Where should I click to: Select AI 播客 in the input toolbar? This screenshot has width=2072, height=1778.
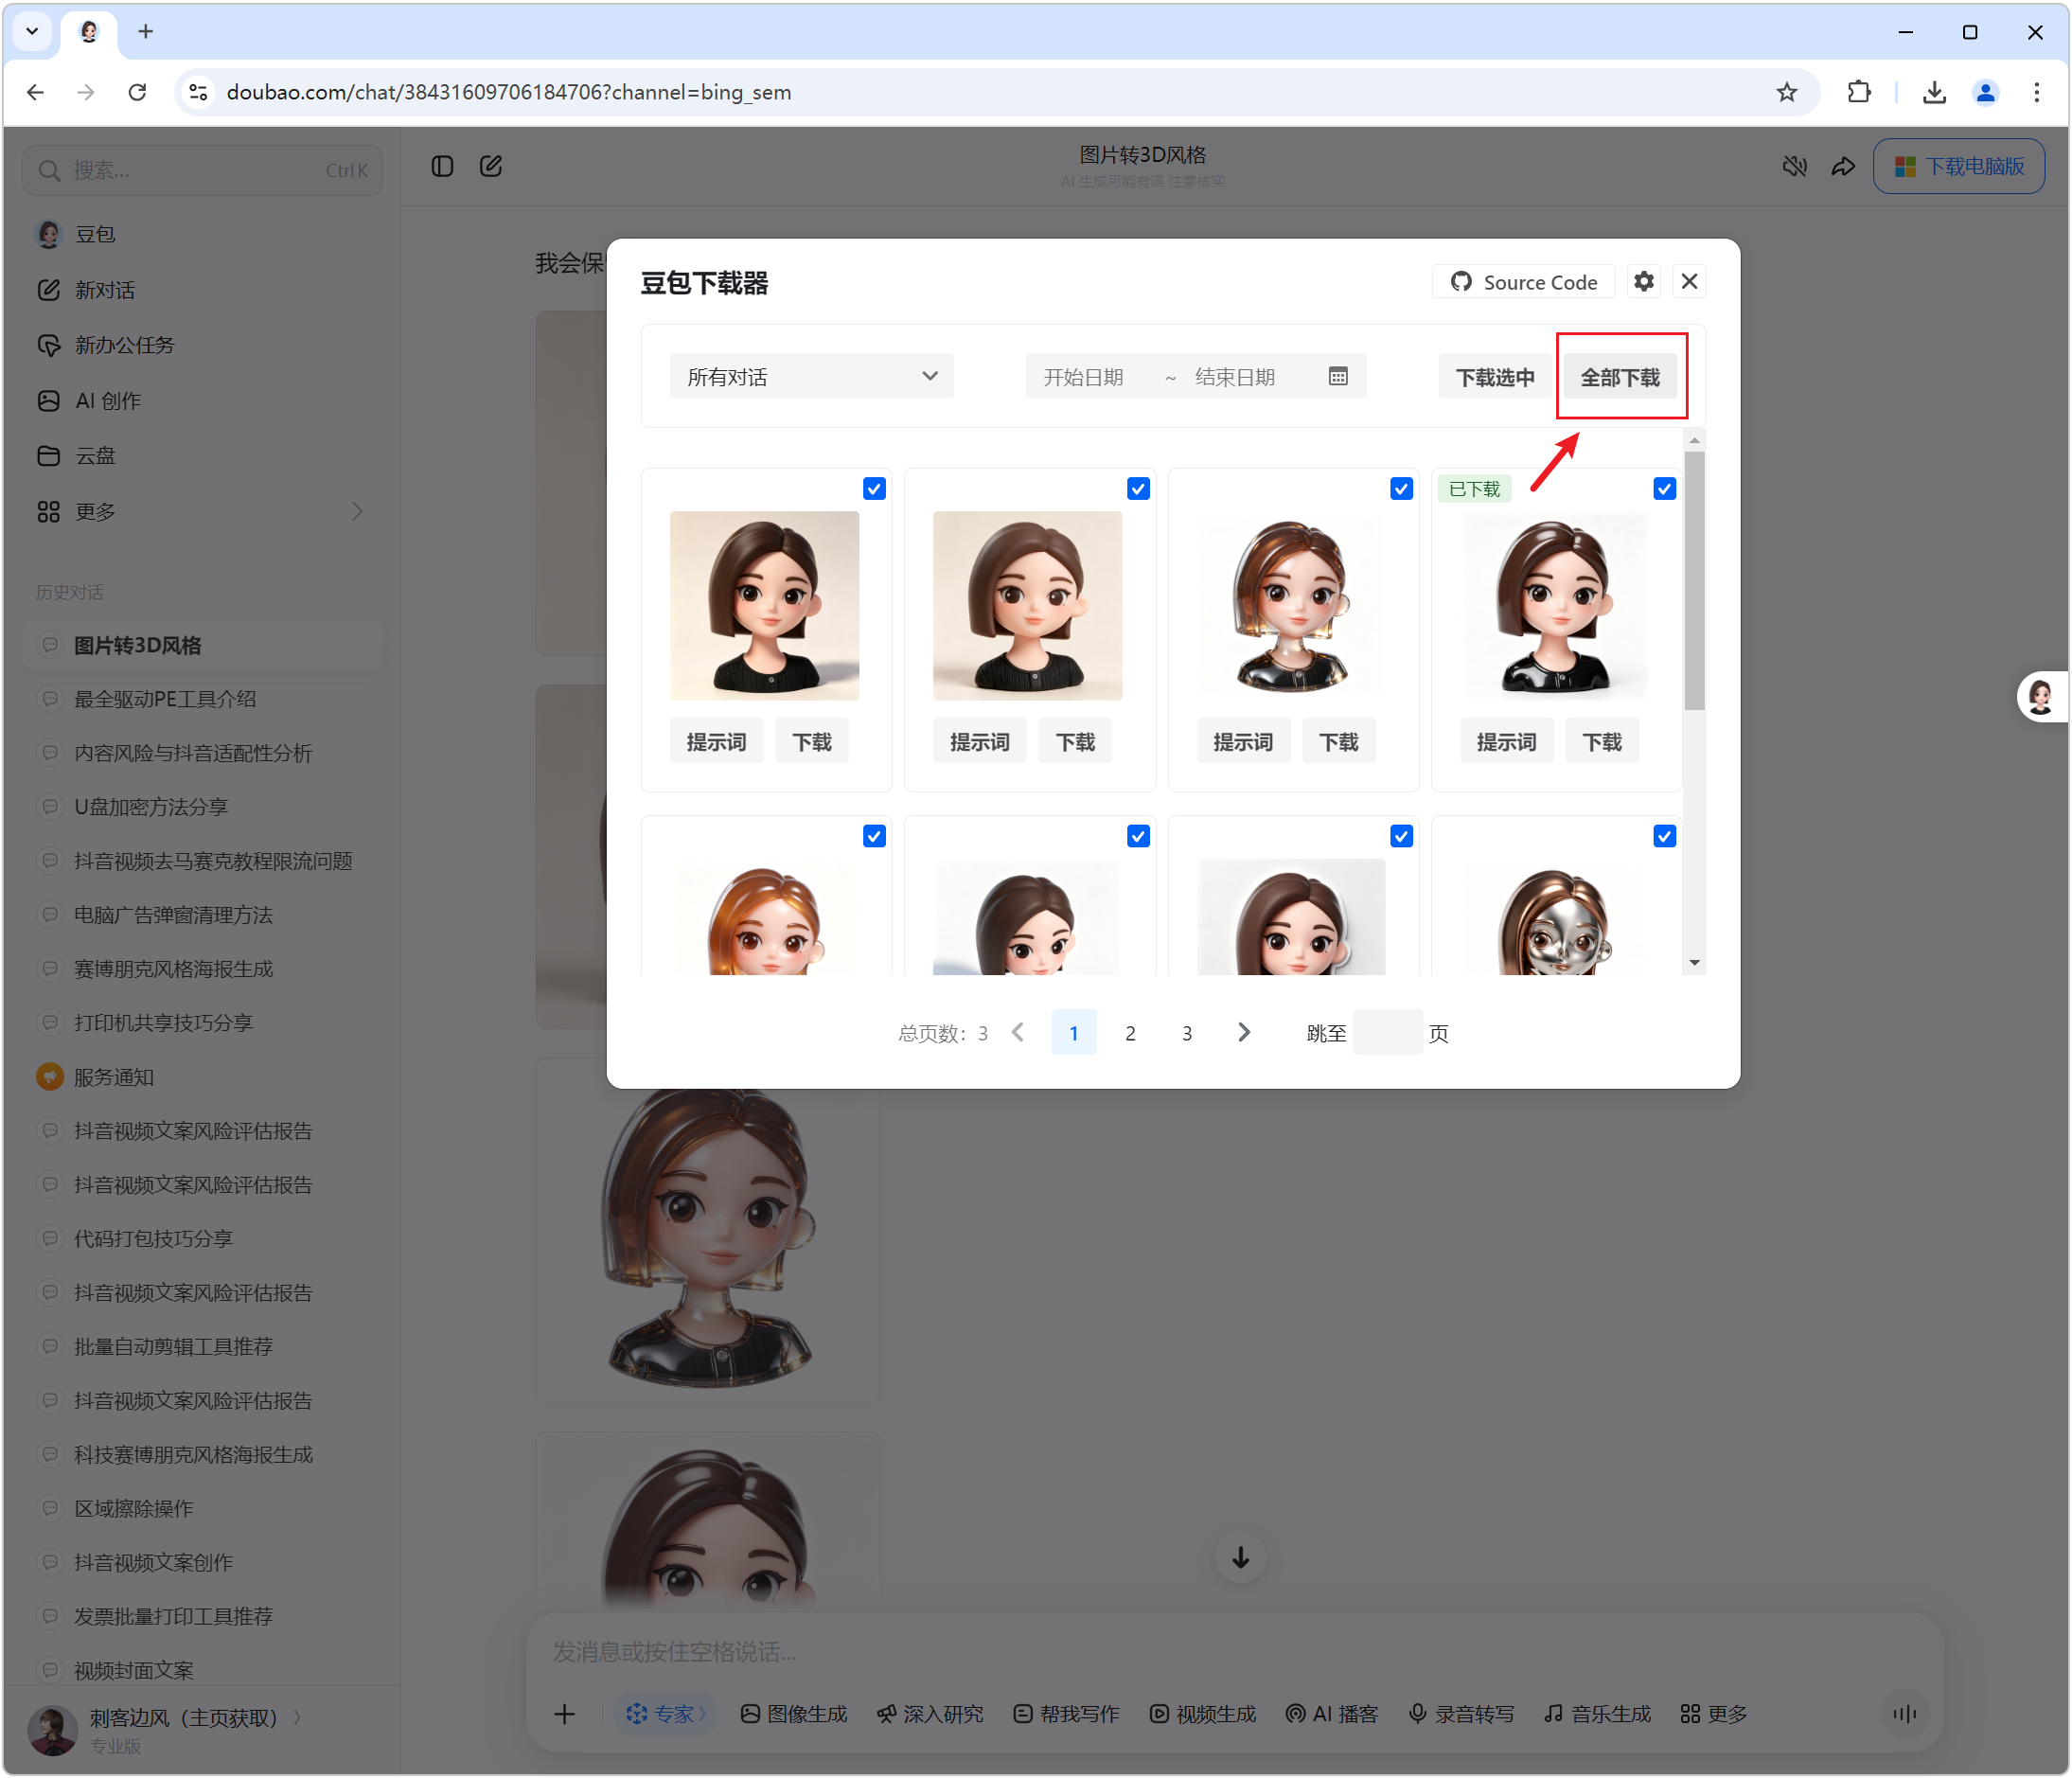(1332, 1714)
